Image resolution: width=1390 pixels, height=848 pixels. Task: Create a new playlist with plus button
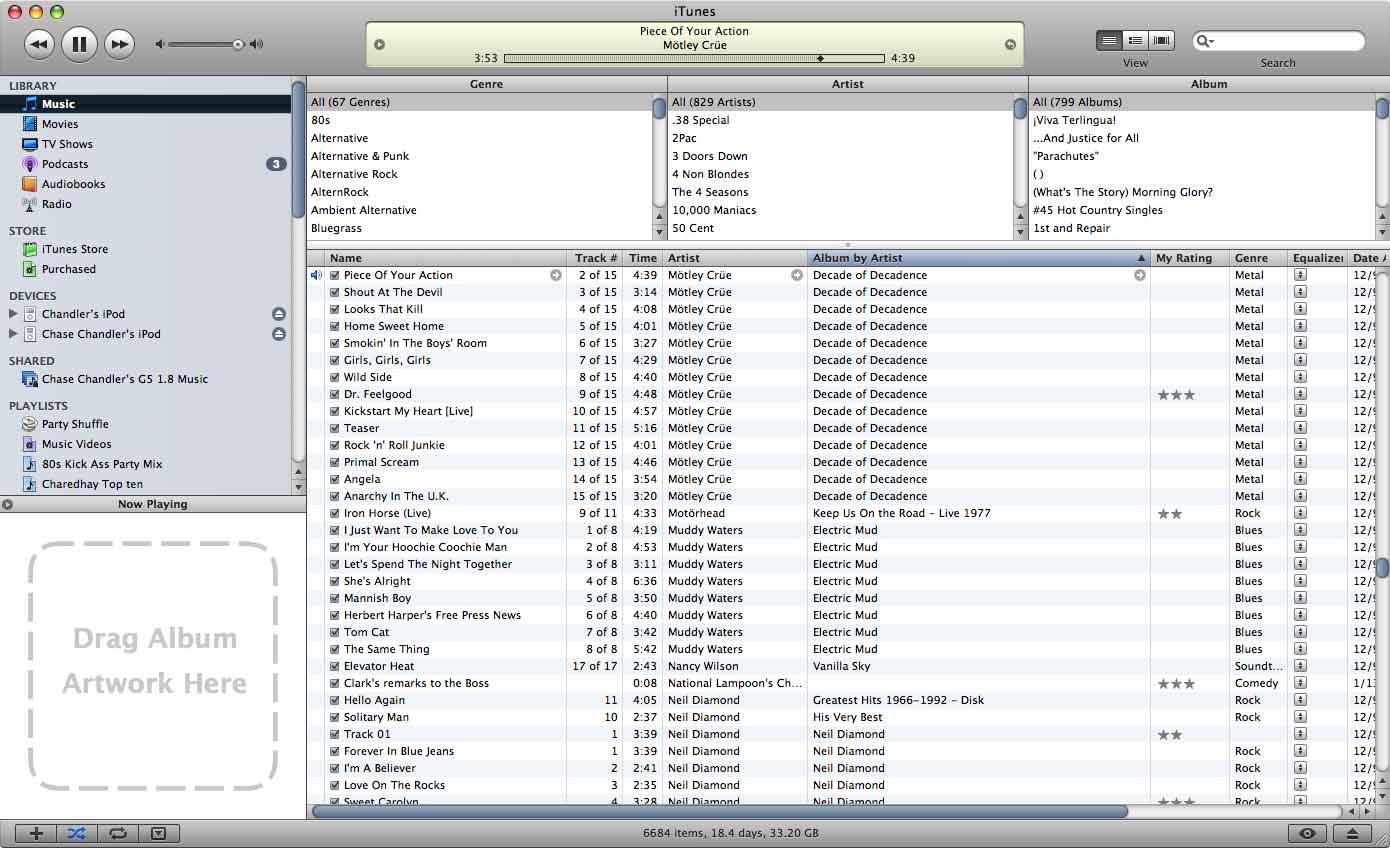[36, 833]
